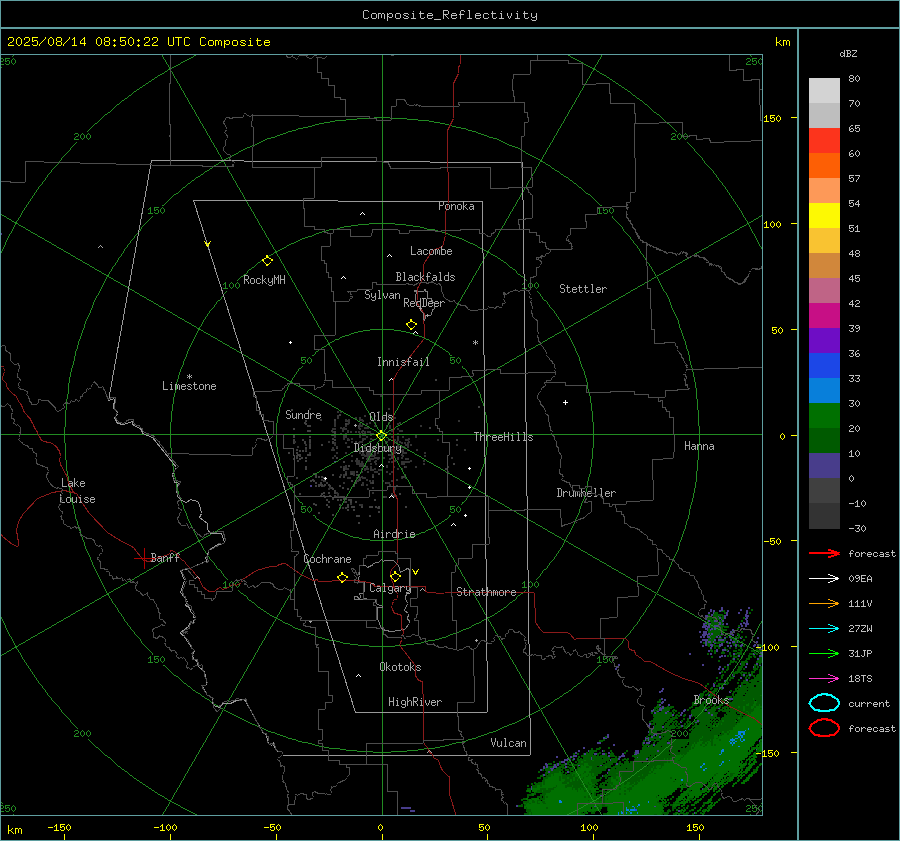Click the Okotoks city label
The height and width of the screenshot is (841, 900).
click(400, 667)
